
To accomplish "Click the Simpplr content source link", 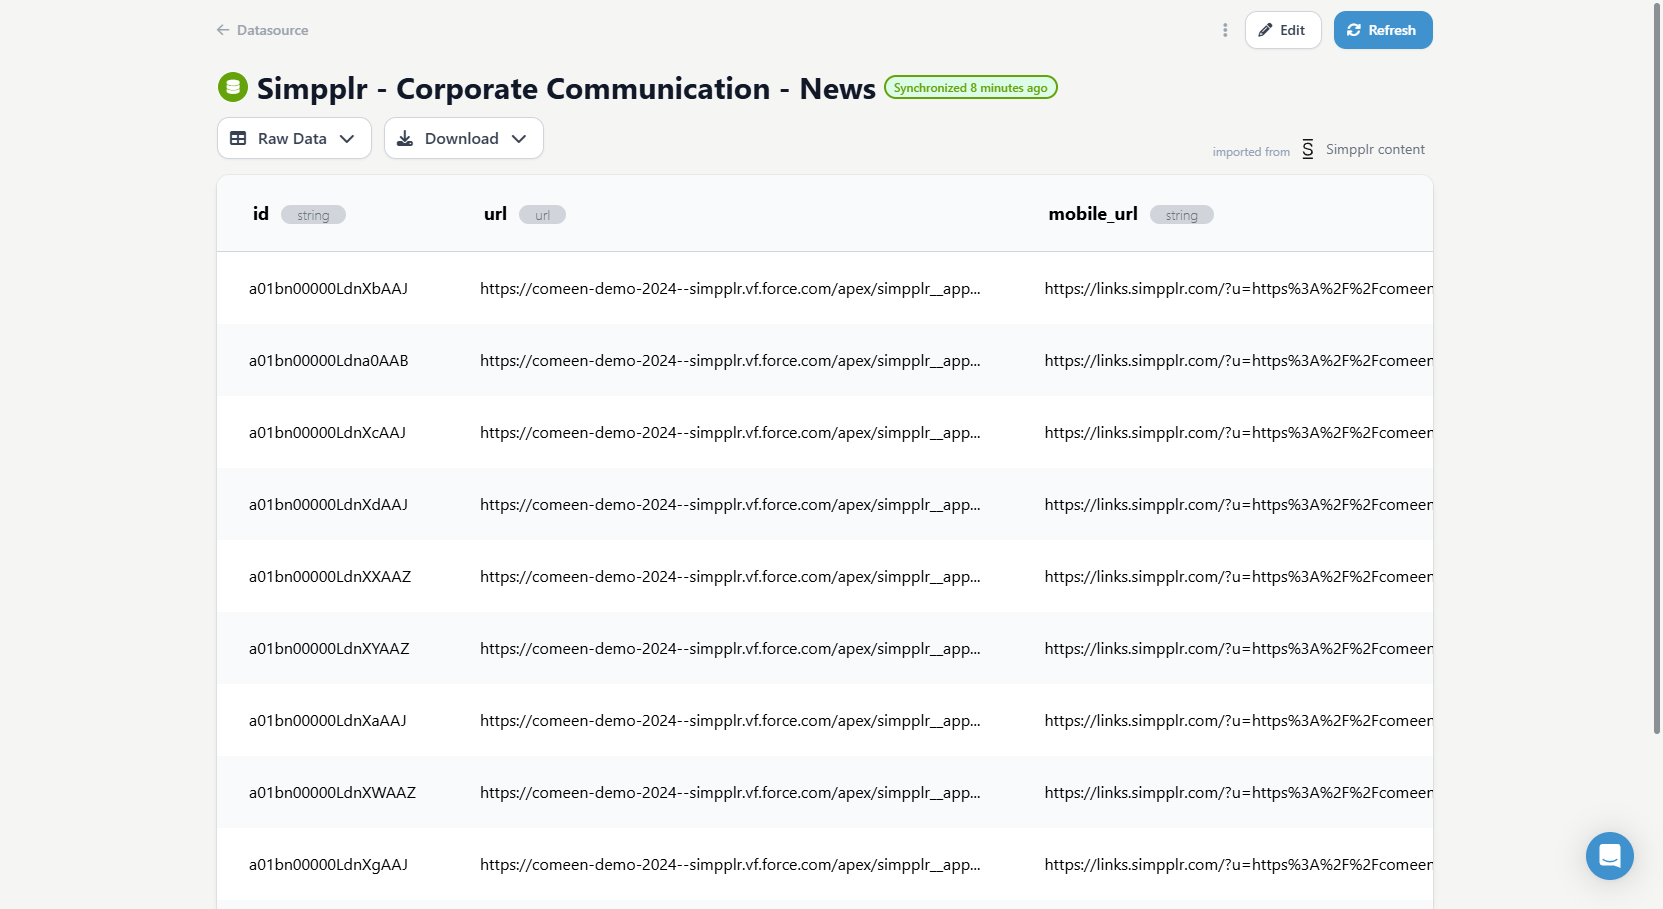I will coord(1375,149).
